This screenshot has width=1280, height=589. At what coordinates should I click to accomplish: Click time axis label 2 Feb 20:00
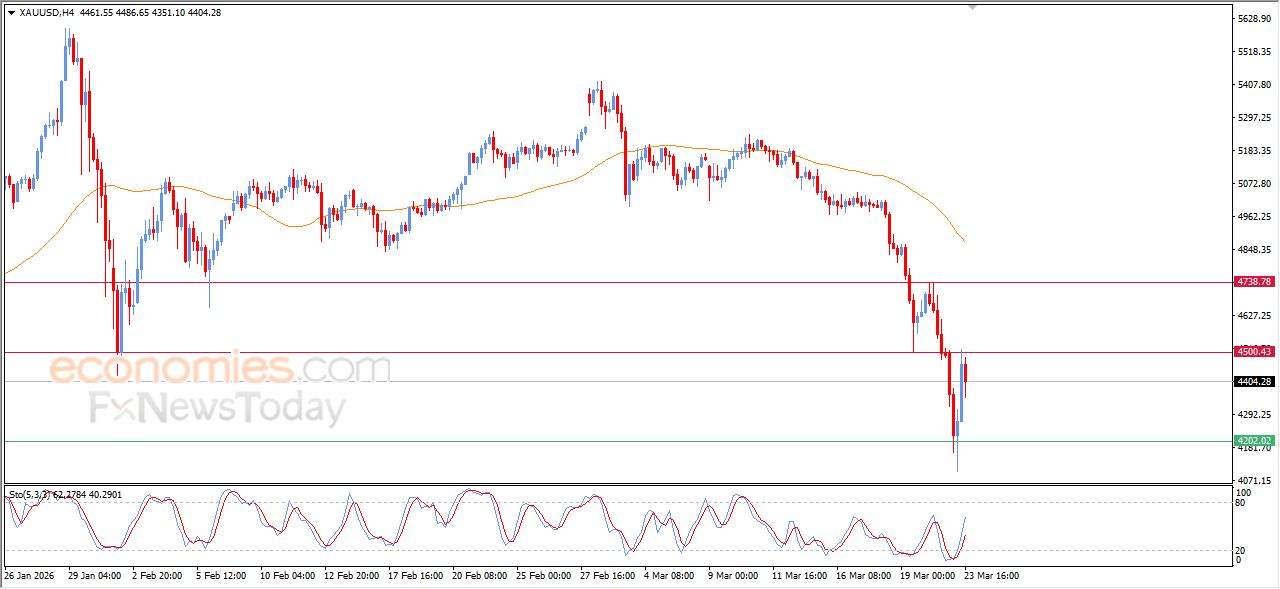tap(158, 576)
